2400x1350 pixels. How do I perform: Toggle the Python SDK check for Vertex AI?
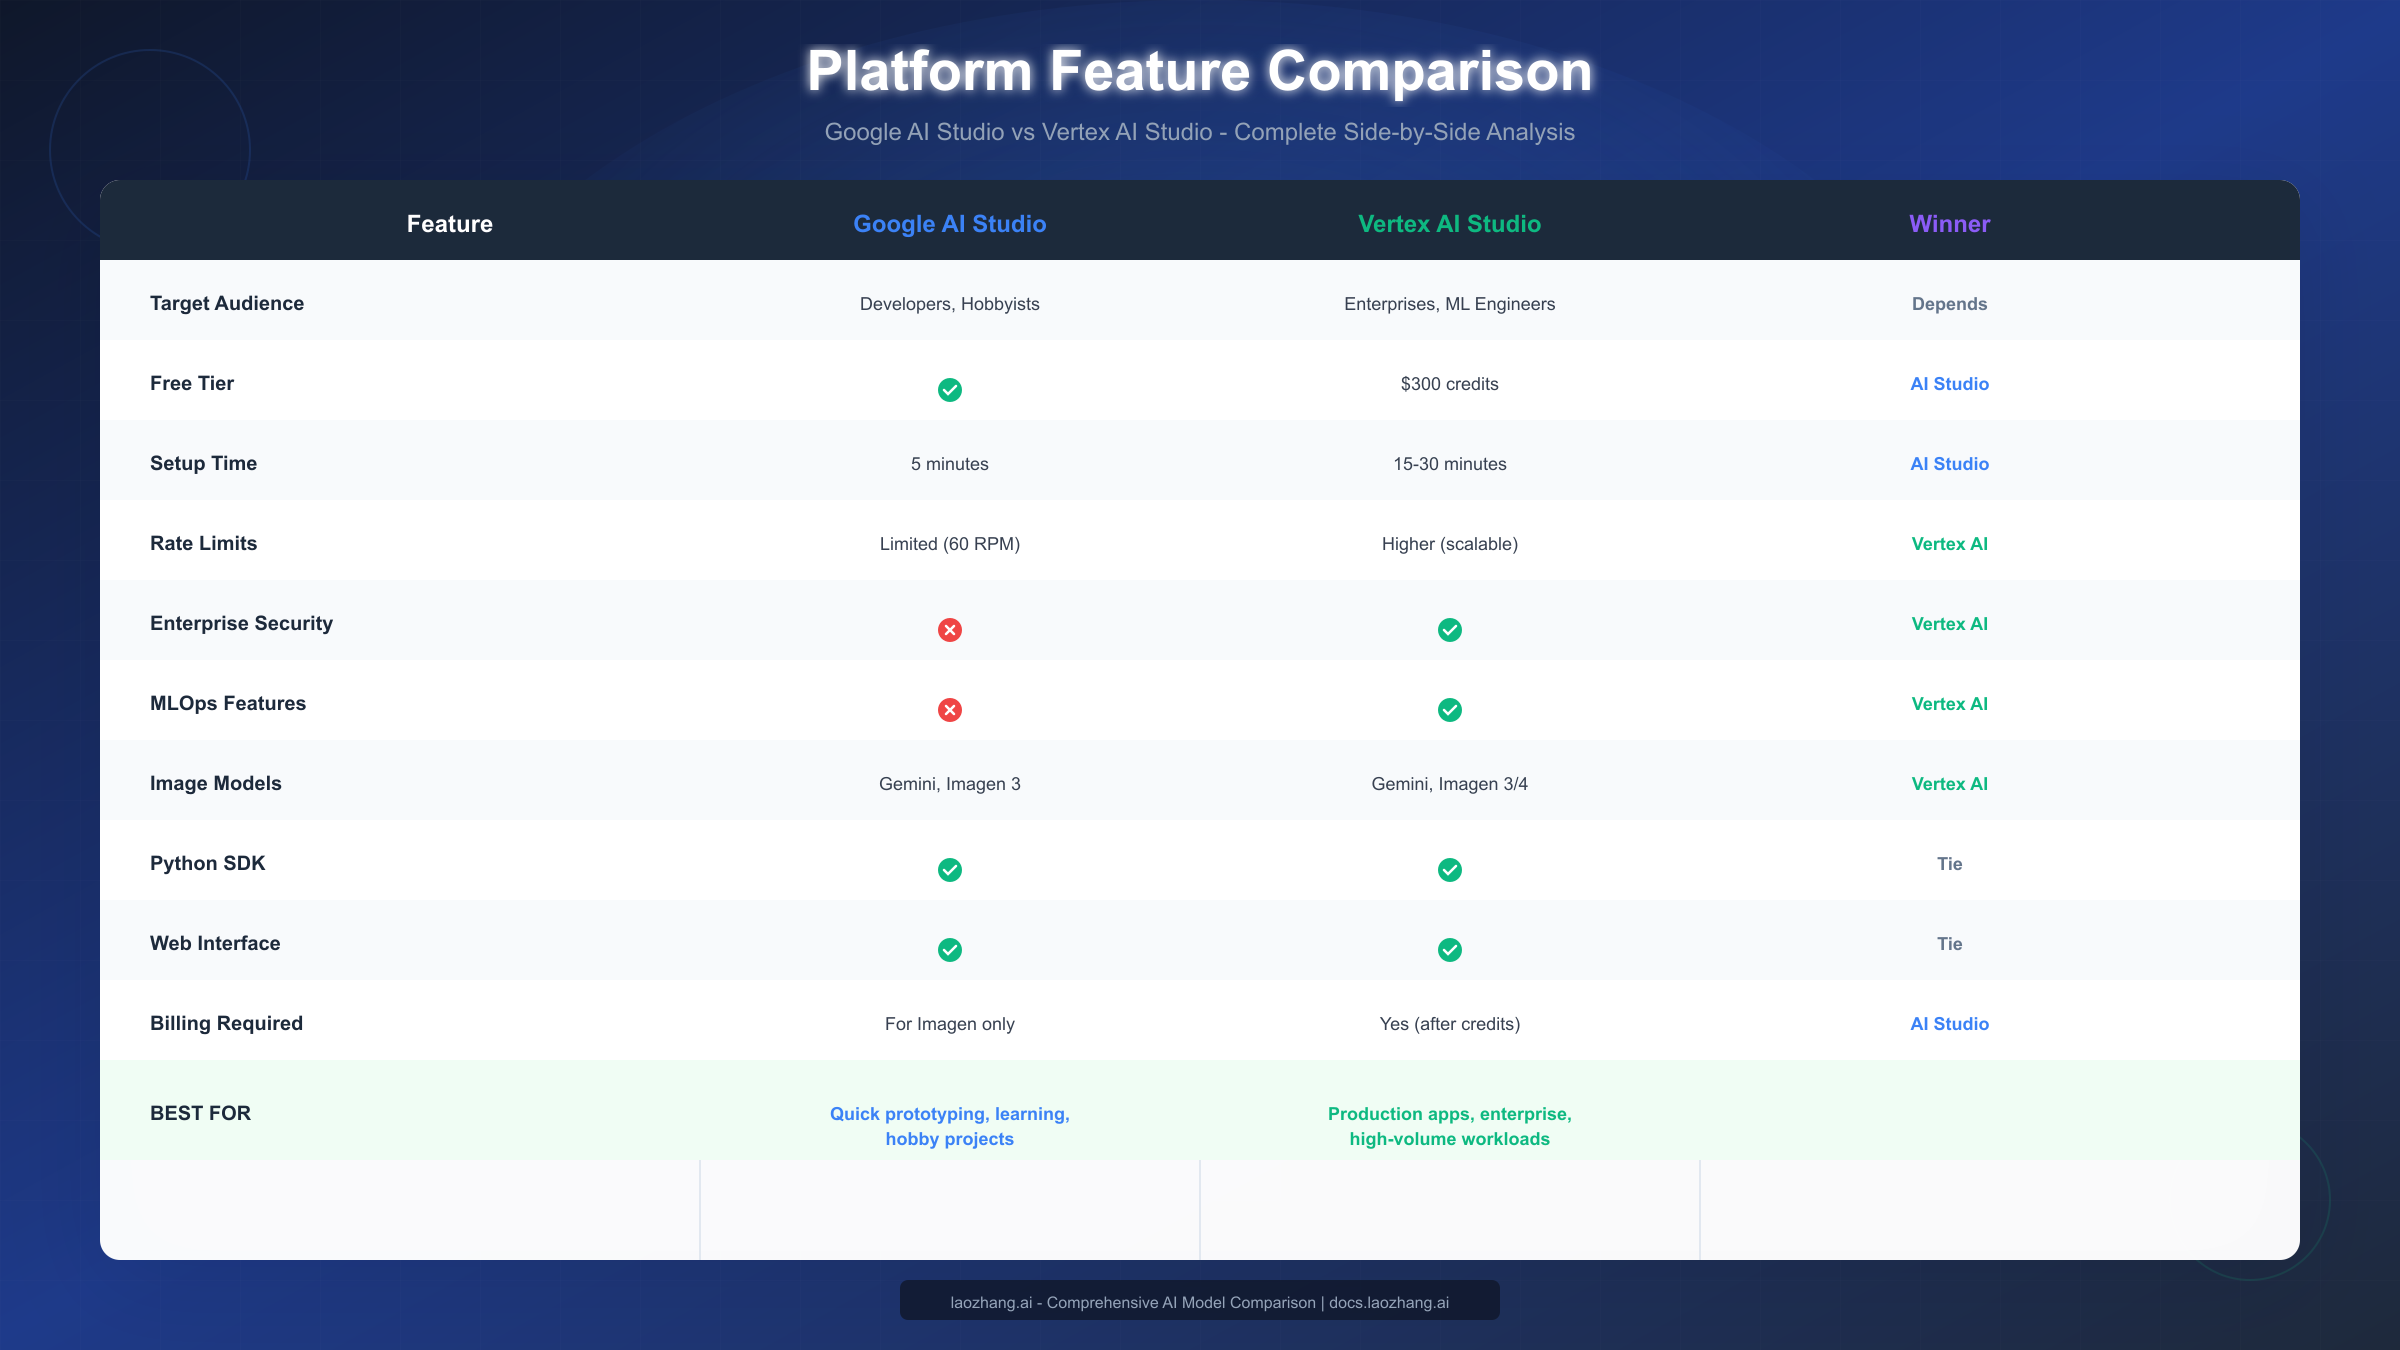tap(1450, 870)
